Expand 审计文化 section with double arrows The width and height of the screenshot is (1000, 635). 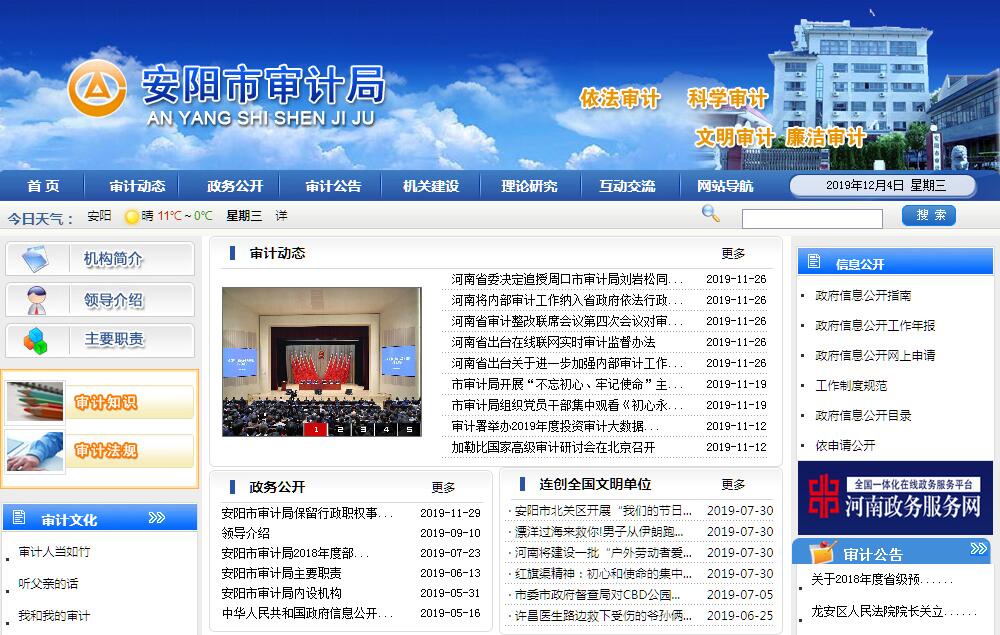pos(157,518)
